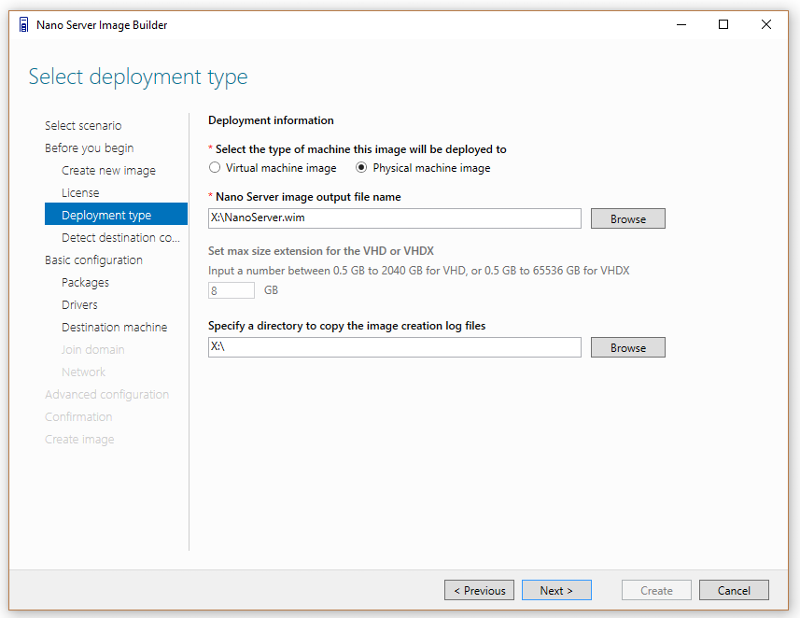Viewport: 800px width, 618px height.
Task: Browse for Nano Server image output file
Action: click(x=628, y=218)
